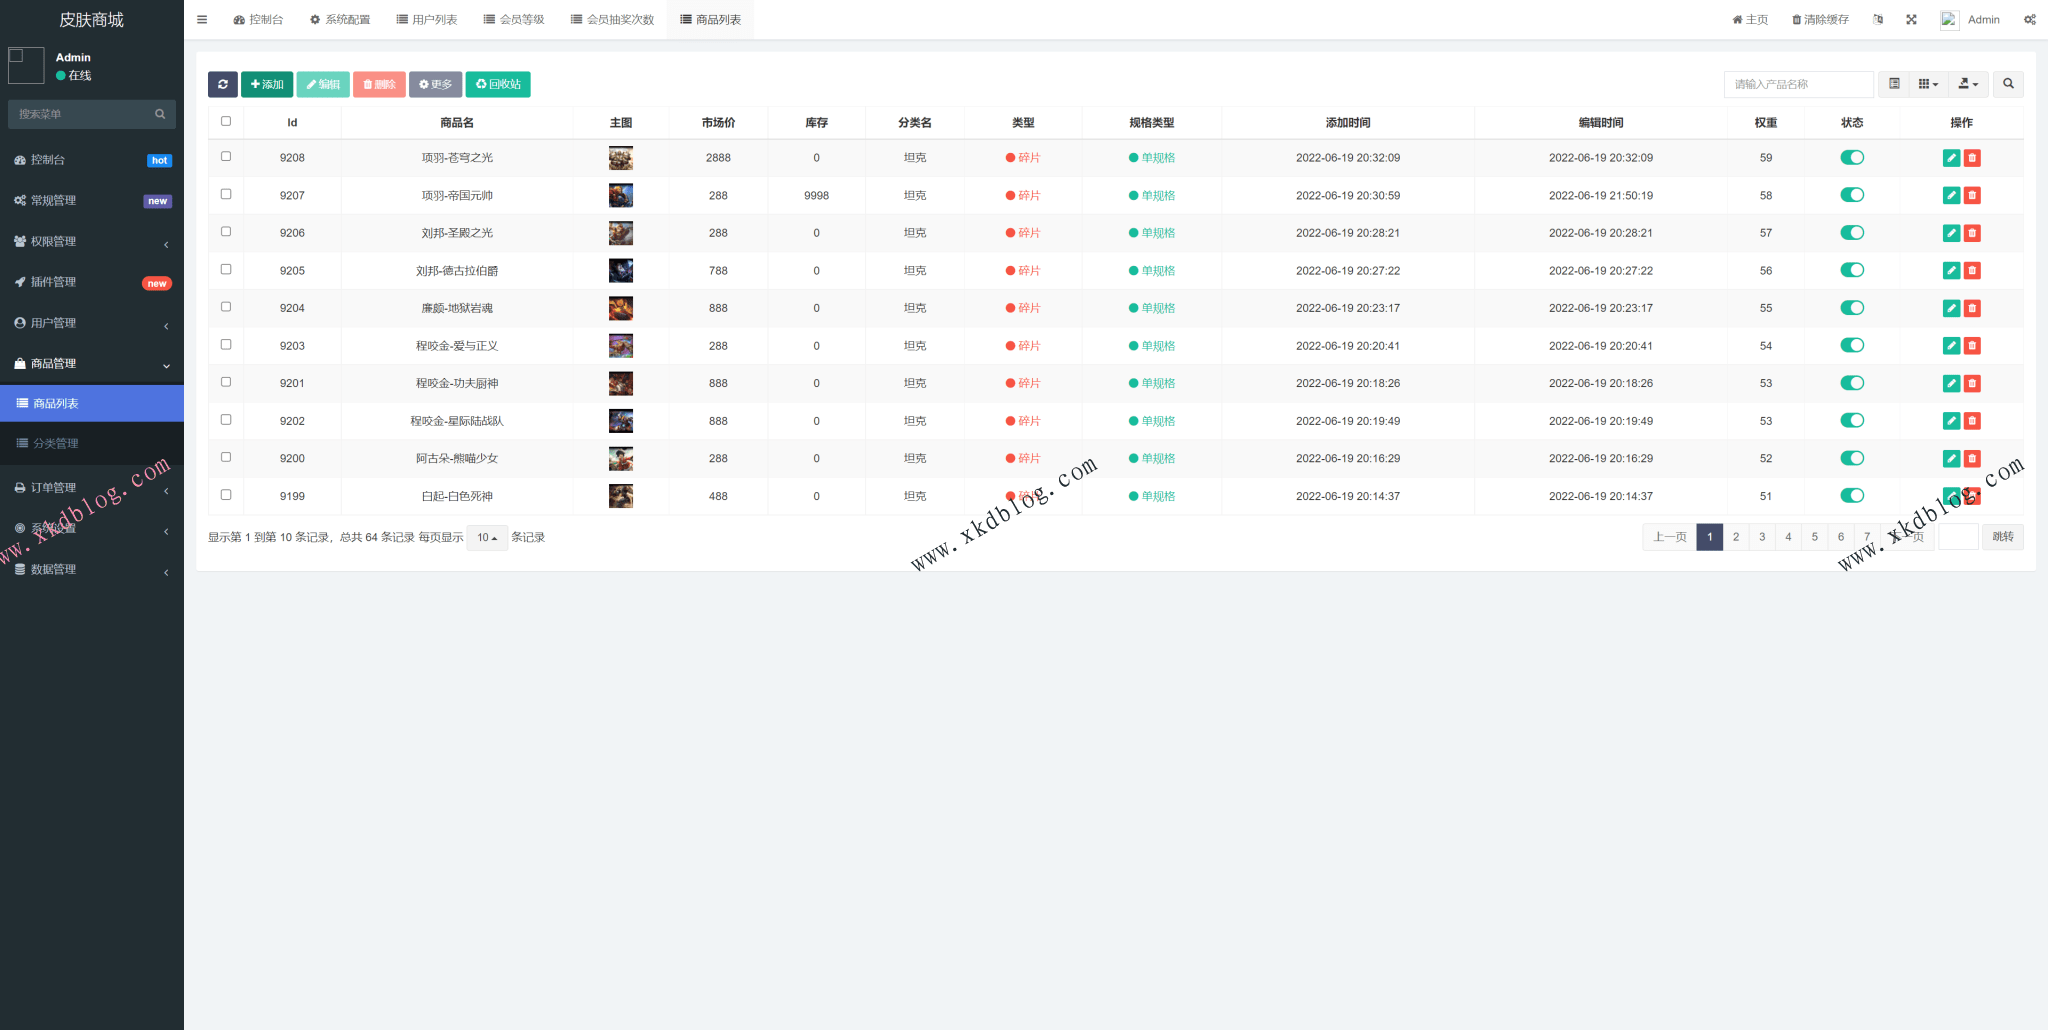Click the page number jump input
The height and width of the screenshot is (1030, 2048).
1959,537
